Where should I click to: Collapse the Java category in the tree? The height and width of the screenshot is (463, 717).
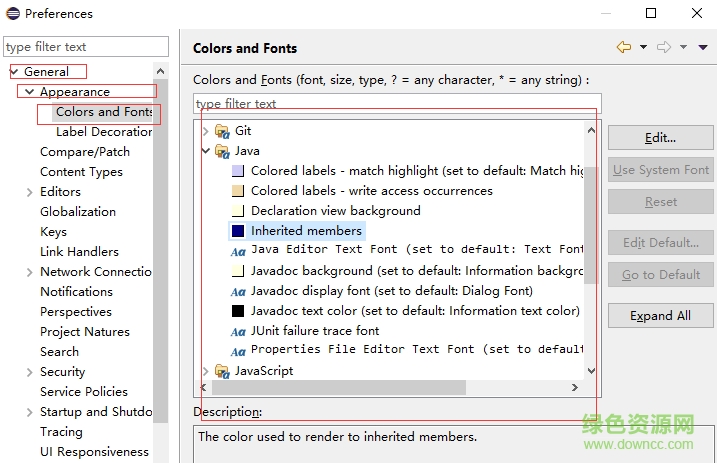click(x=206, y=151)
